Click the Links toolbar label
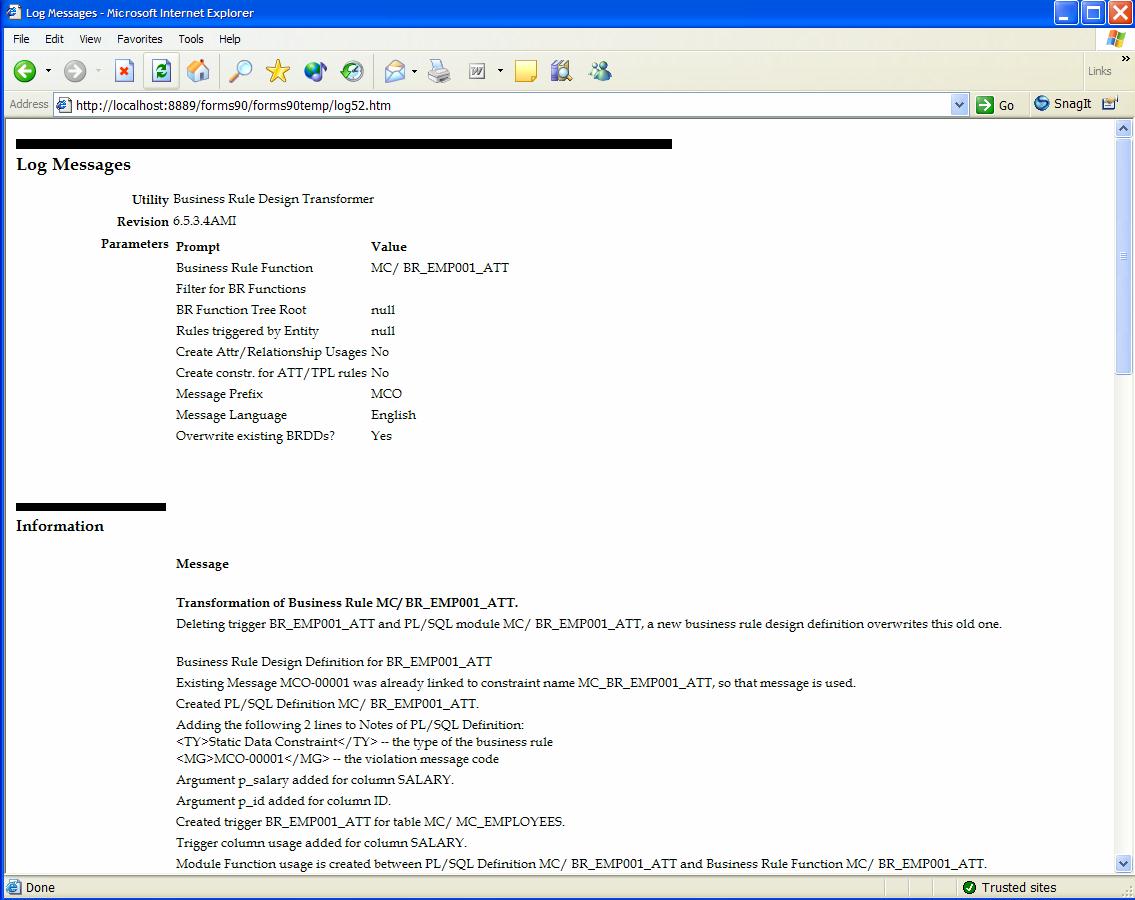 click(x=1100, y=71)
